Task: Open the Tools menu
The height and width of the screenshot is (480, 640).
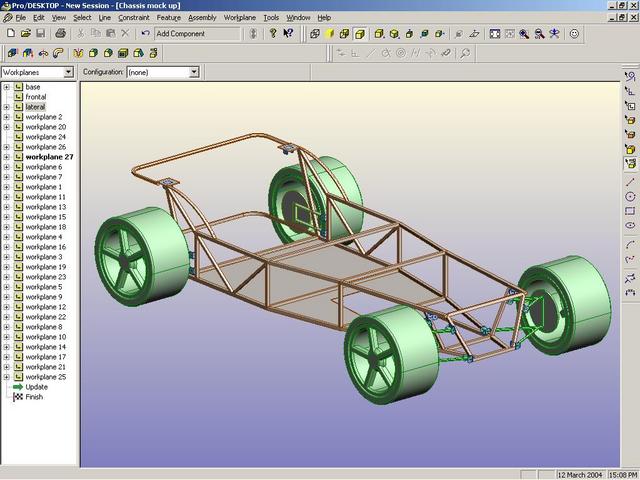Action: [x=271, y=18]
